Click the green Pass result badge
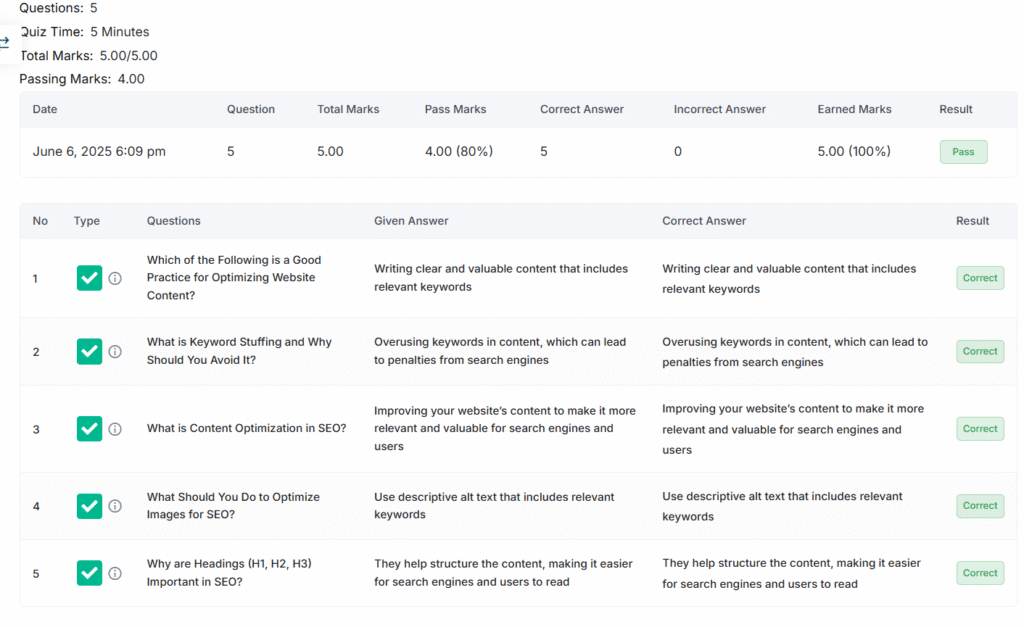This screenshot has height=627, width=1024. [x=963, y=152]
